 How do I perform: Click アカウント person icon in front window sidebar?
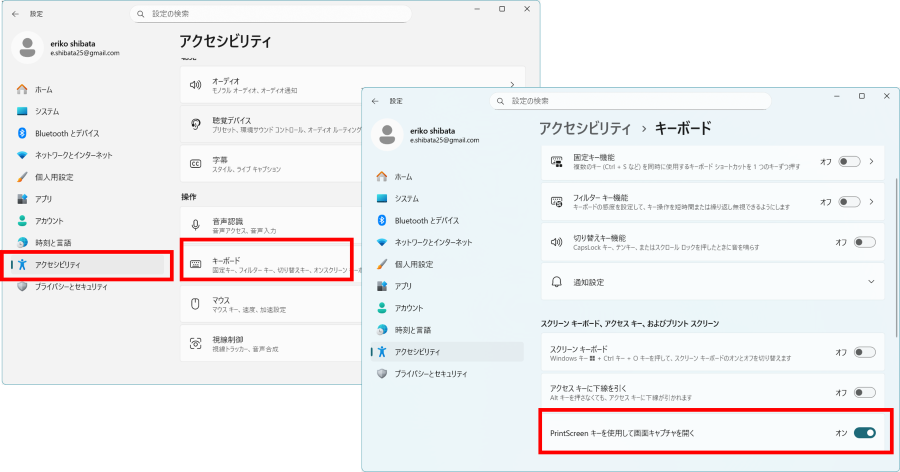click(x=382, y=308)
